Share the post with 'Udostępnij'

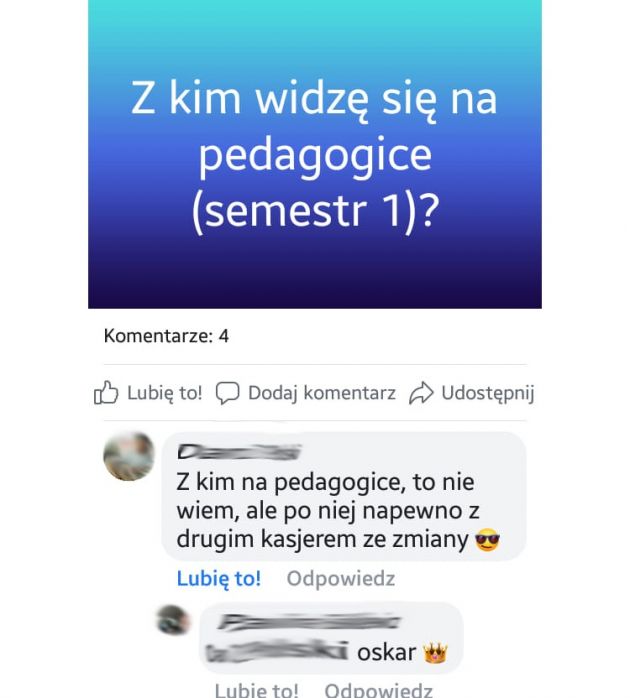coord(488,393)
